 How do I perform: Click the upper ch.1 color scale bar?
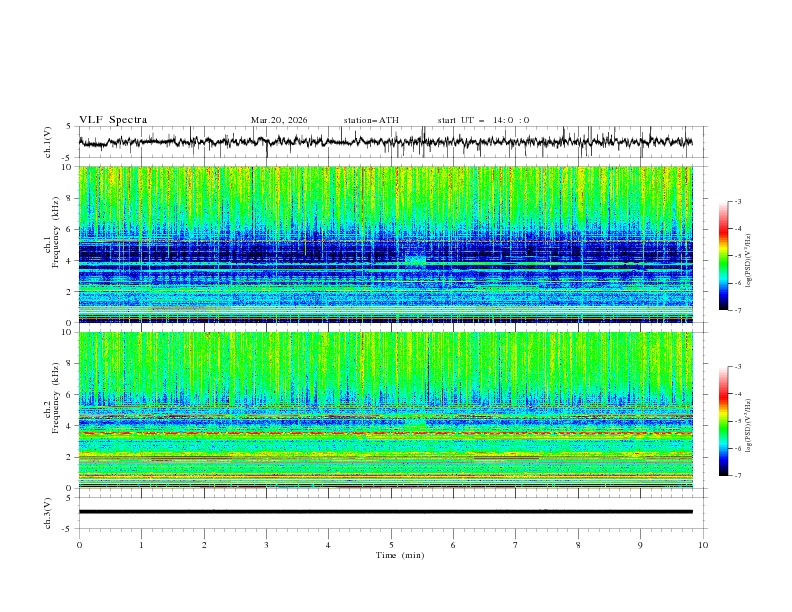click(723, 256)
